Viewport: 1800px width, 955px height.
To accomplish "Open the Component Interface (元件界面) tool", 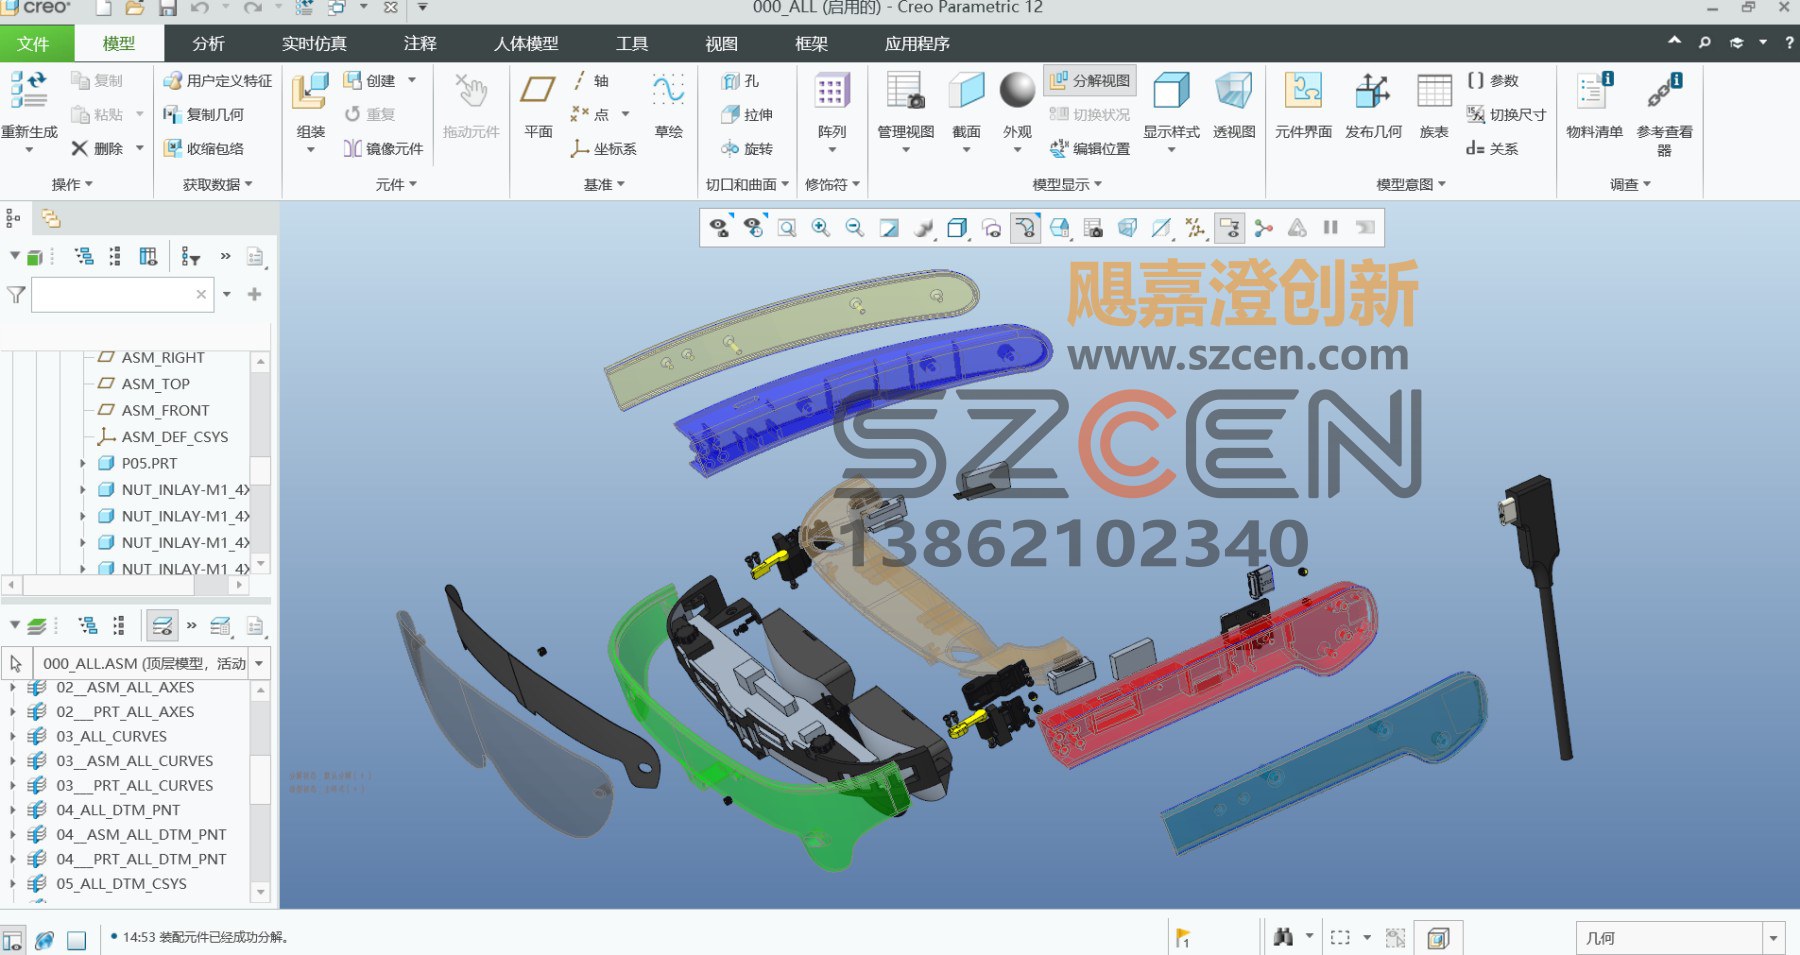I will [x=1303, y=106].
